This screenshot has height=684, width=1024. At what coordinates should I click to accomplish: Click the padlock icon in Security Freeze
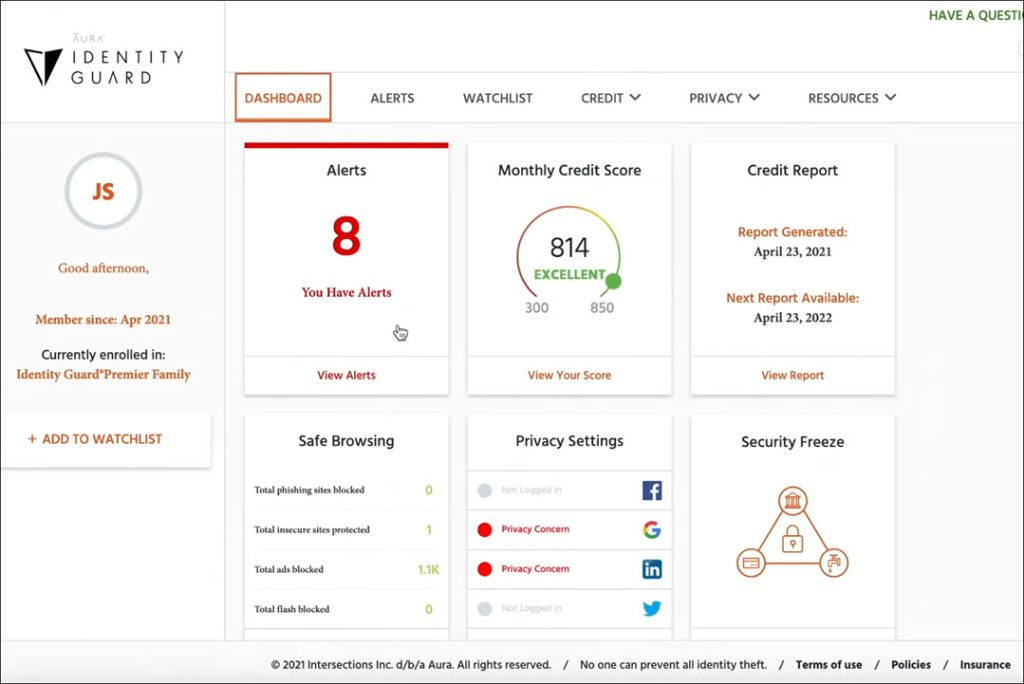click(792, 540)
